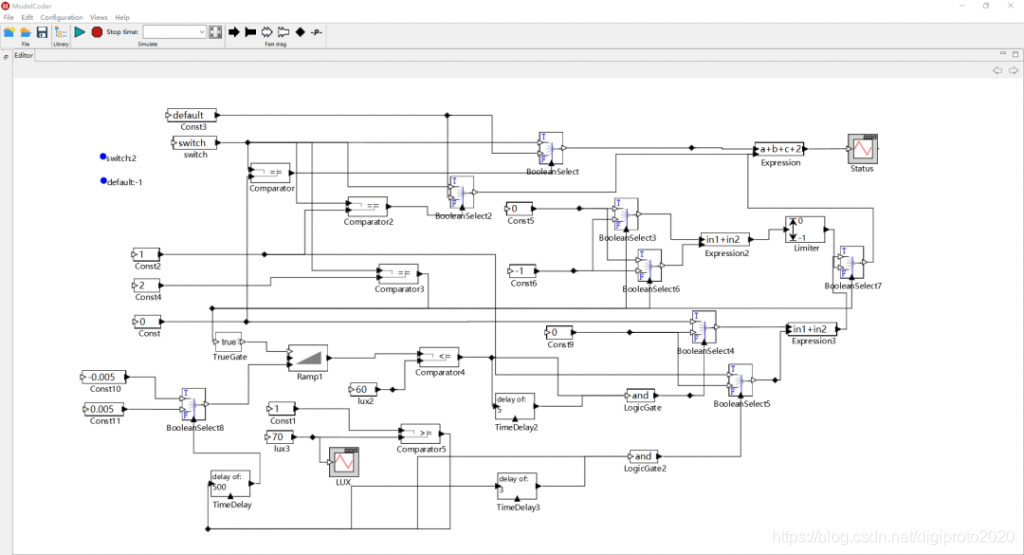Viewport: 1024px width, 555px height.
Task: Start simulation with the green play button
Action: (x=80, y=32)
